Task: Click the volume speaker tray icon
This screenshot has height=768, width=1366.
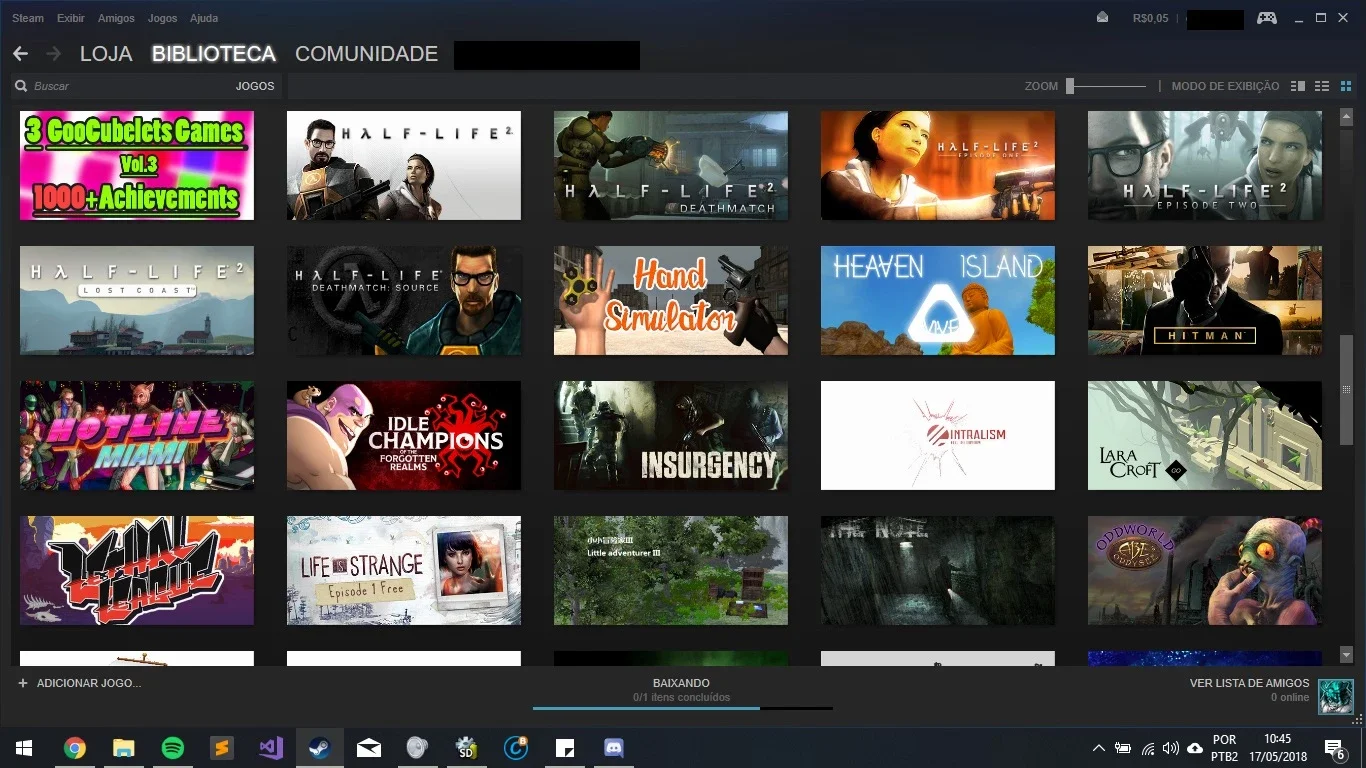Action: (x=1171, y=748)
